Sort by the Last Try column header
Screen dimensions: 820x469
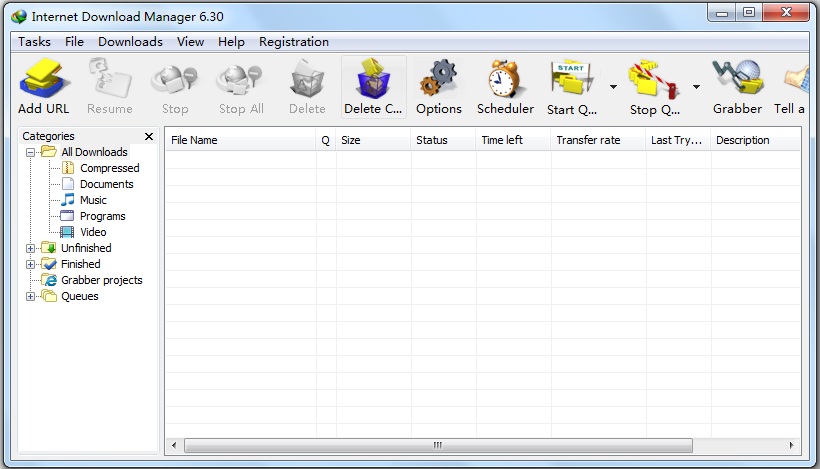tap(678, 140)
